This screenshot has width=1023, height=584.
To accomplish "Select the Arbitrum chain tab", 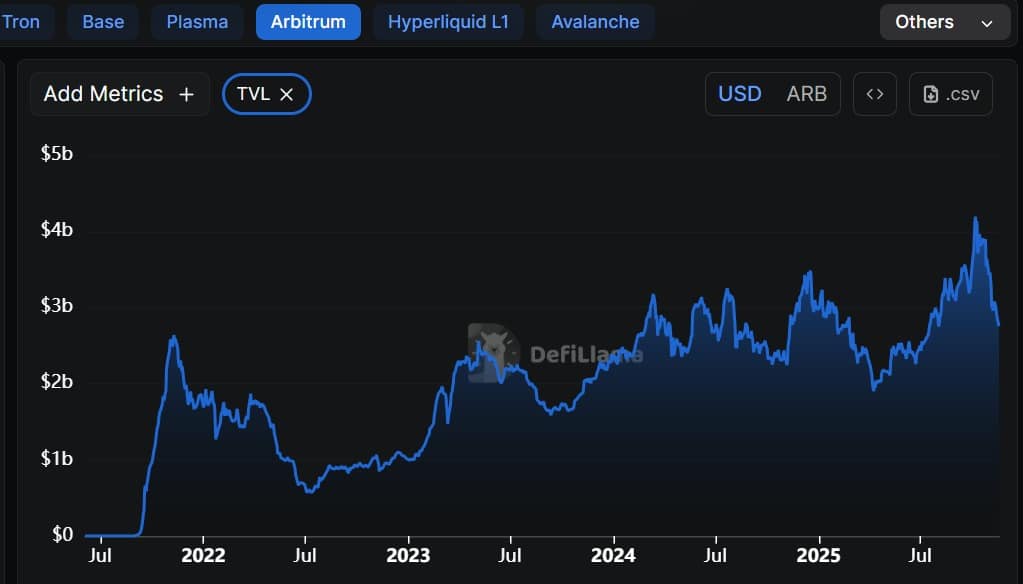I will pos(308,22).
